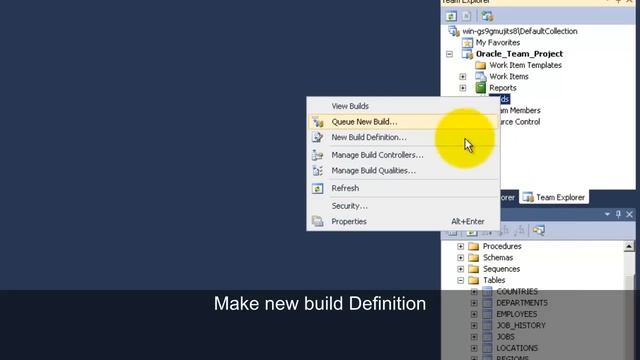Image resolution: width=640 pixels, height=360 pixels.
Task: Select Tables folder
Action: 494,280
